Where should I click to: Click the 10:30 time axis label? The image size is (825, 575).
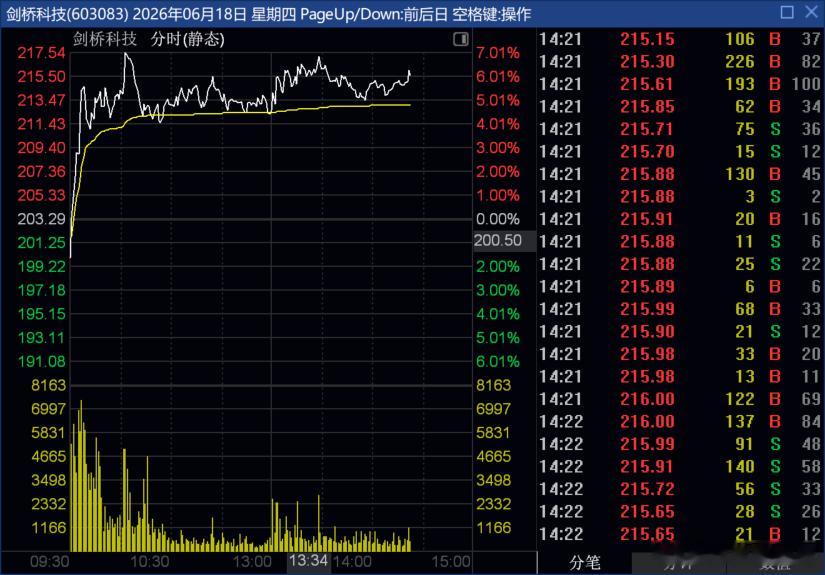[149, 562]
